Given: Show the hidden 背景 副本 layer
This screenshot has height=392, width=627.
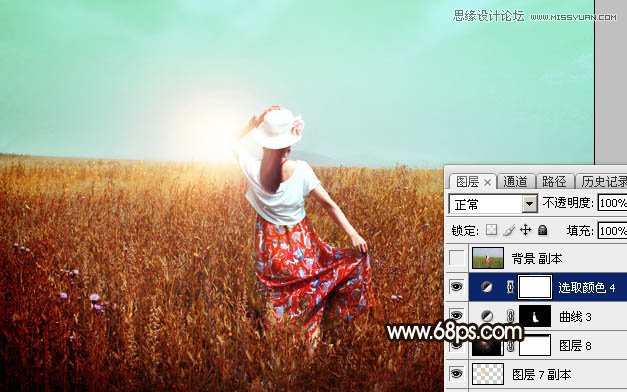Looking at the screenshot, I should pos(456,258).
